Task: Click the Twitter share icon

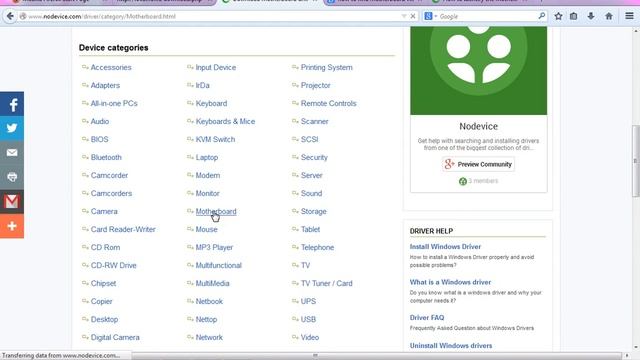Action: (x=12, y=128)
